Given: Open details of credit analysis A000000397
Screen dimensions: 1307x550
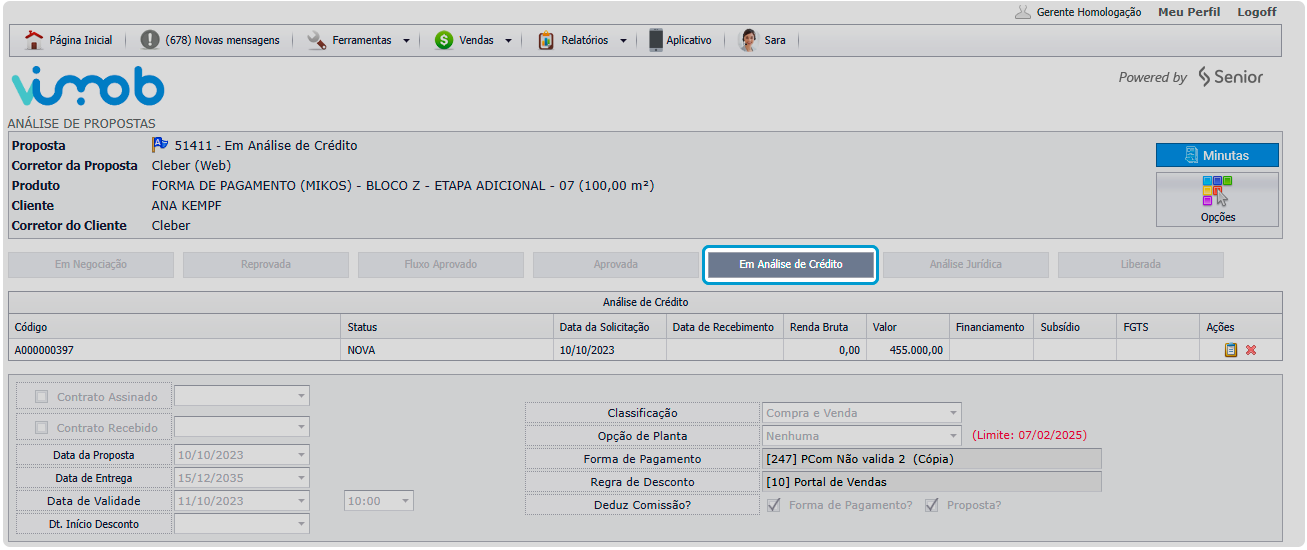Looking at the screenshot, I should [x=1231, y=350].
